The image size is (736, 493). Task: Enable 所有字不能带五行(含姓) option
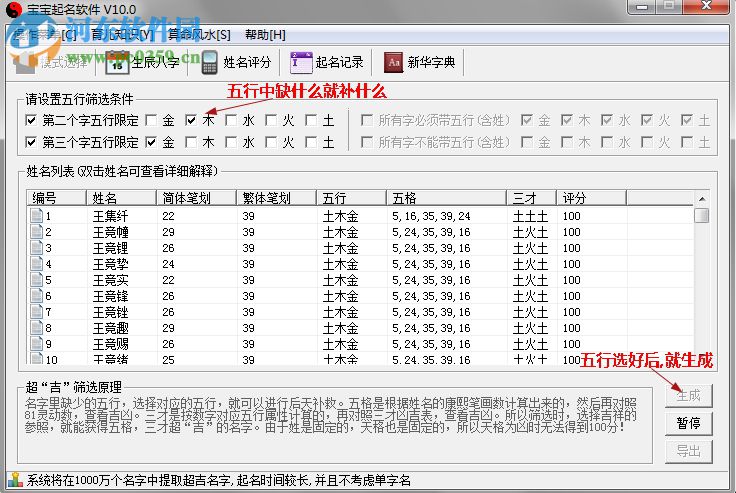coord(367,142)
